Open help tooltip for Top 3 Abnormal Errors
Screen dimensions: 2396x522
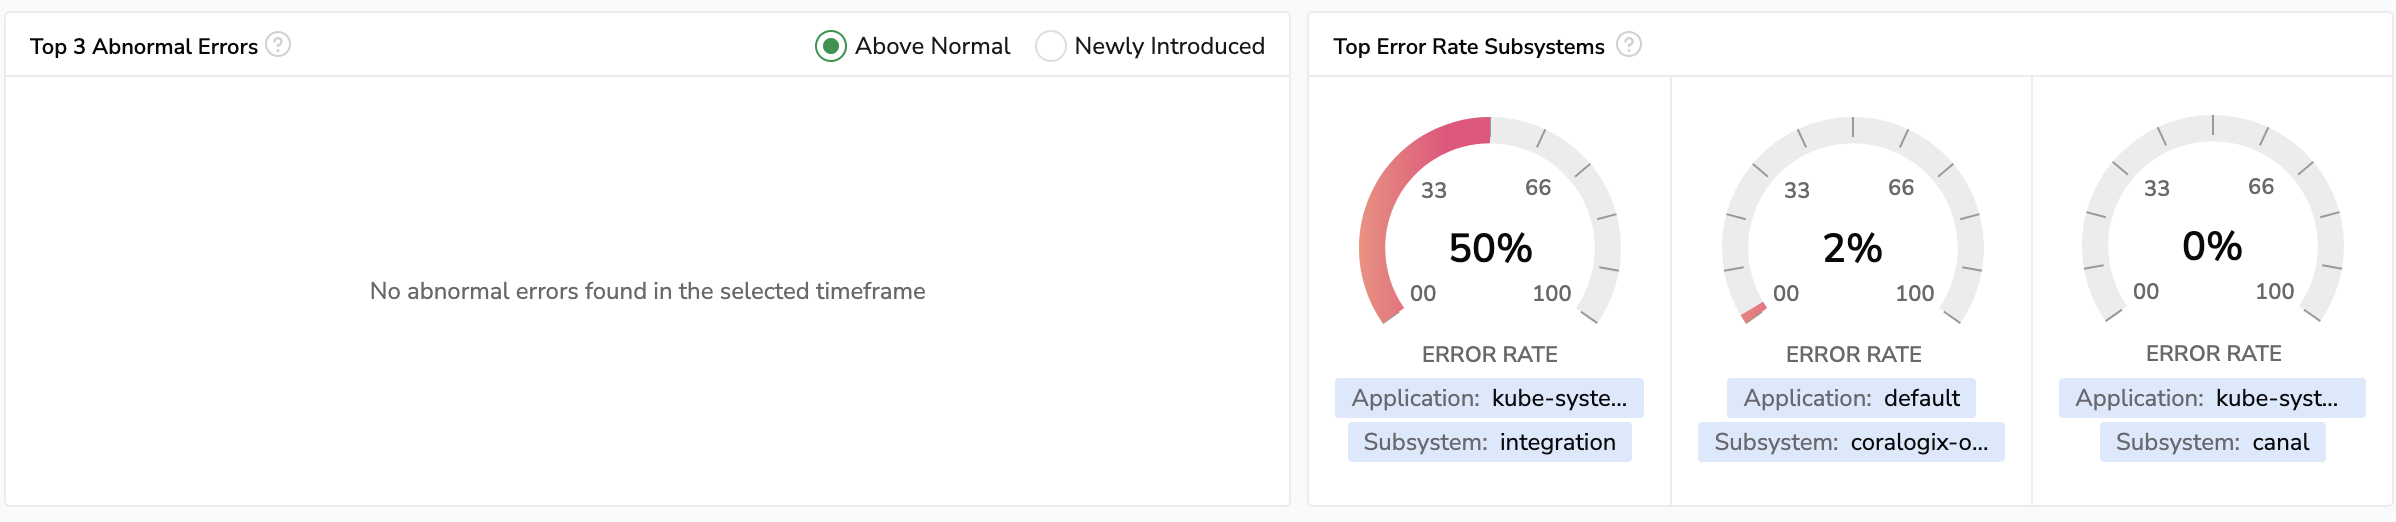pyautogui.click(x=278, y=45)
